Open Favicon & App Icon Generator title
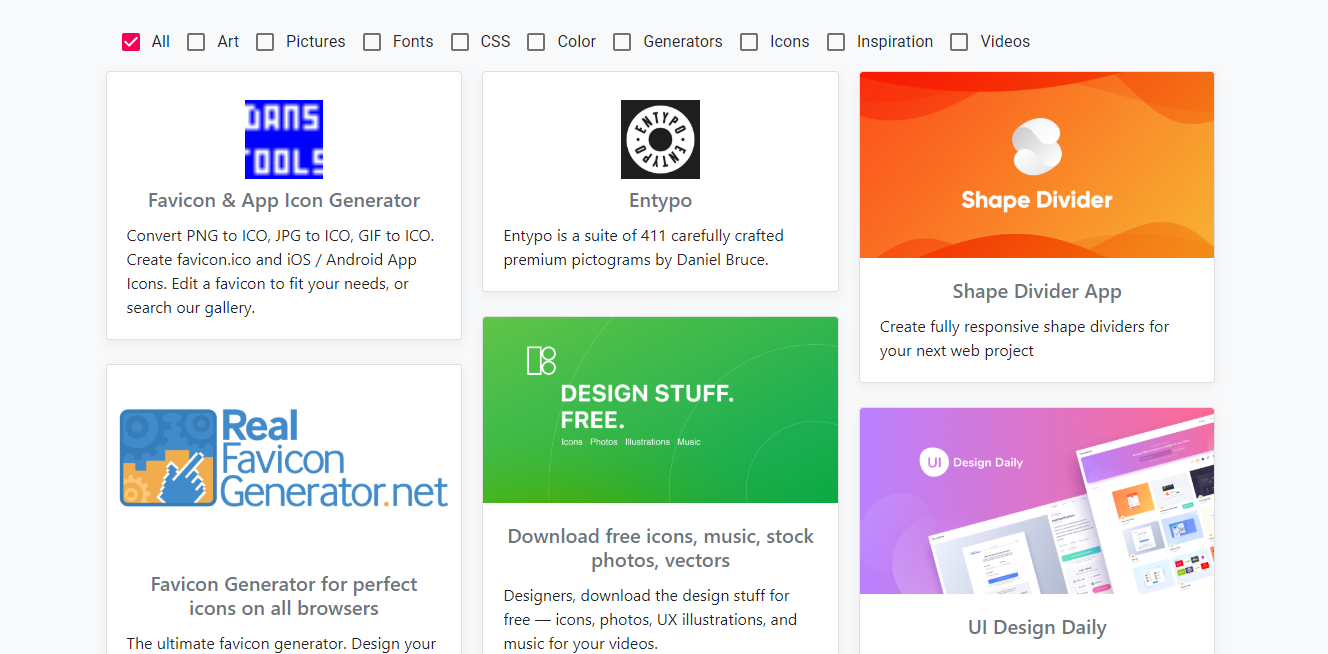The height and width of the screenshot is (654, 1328). click(x=284, y=200)
